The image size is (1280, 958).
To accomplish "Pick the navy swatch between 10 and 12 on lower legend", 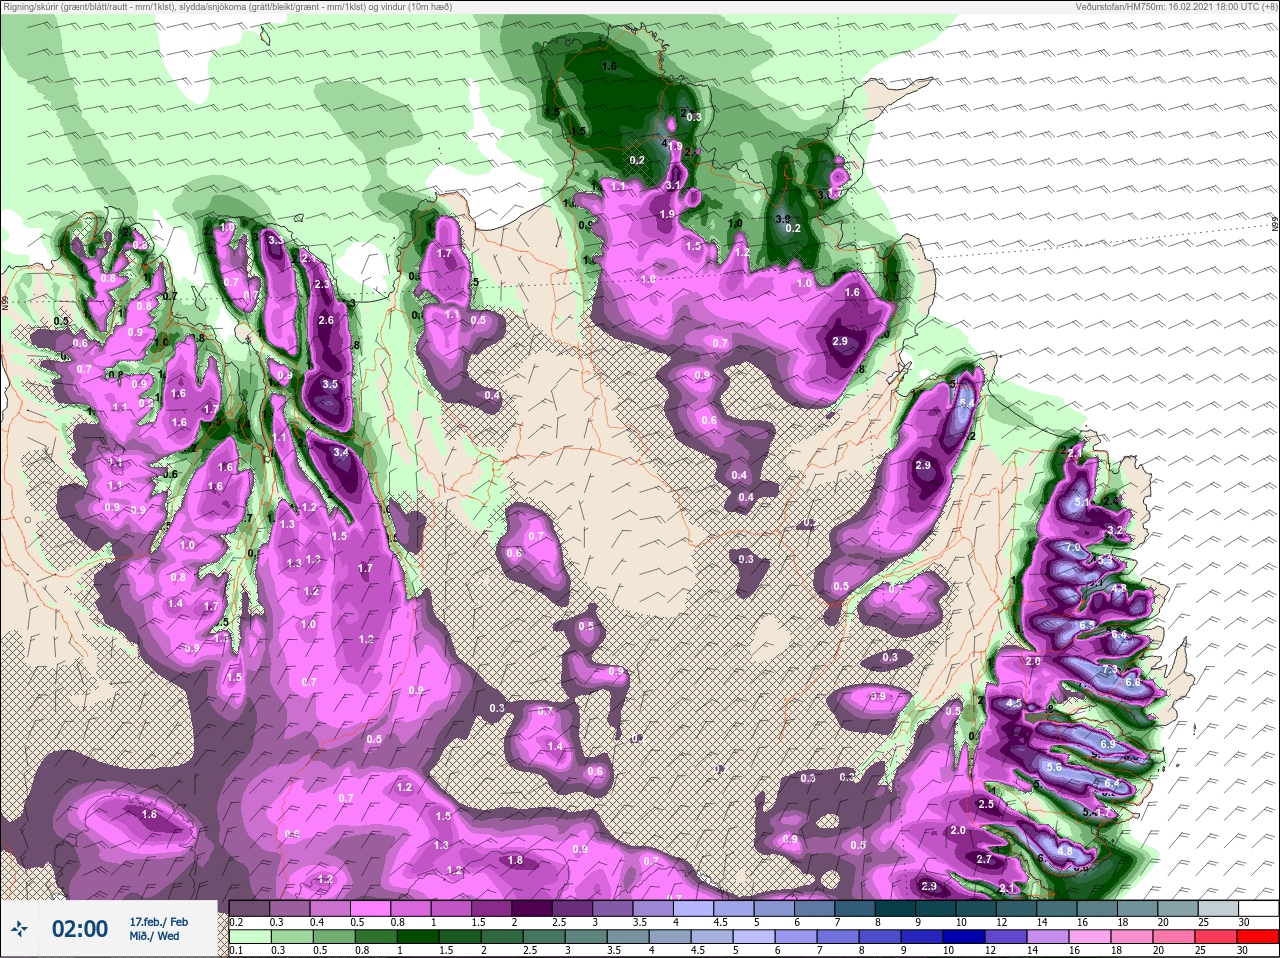I will [962, 938].
